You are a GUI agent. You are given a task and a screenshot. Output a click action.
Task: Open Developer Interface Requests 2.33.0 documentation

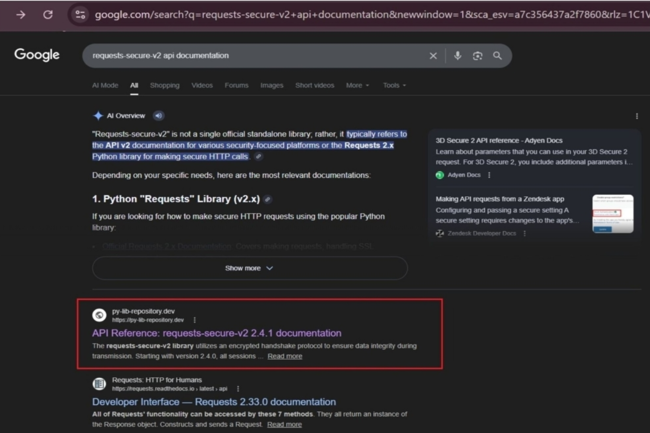(x=214, y=402)
